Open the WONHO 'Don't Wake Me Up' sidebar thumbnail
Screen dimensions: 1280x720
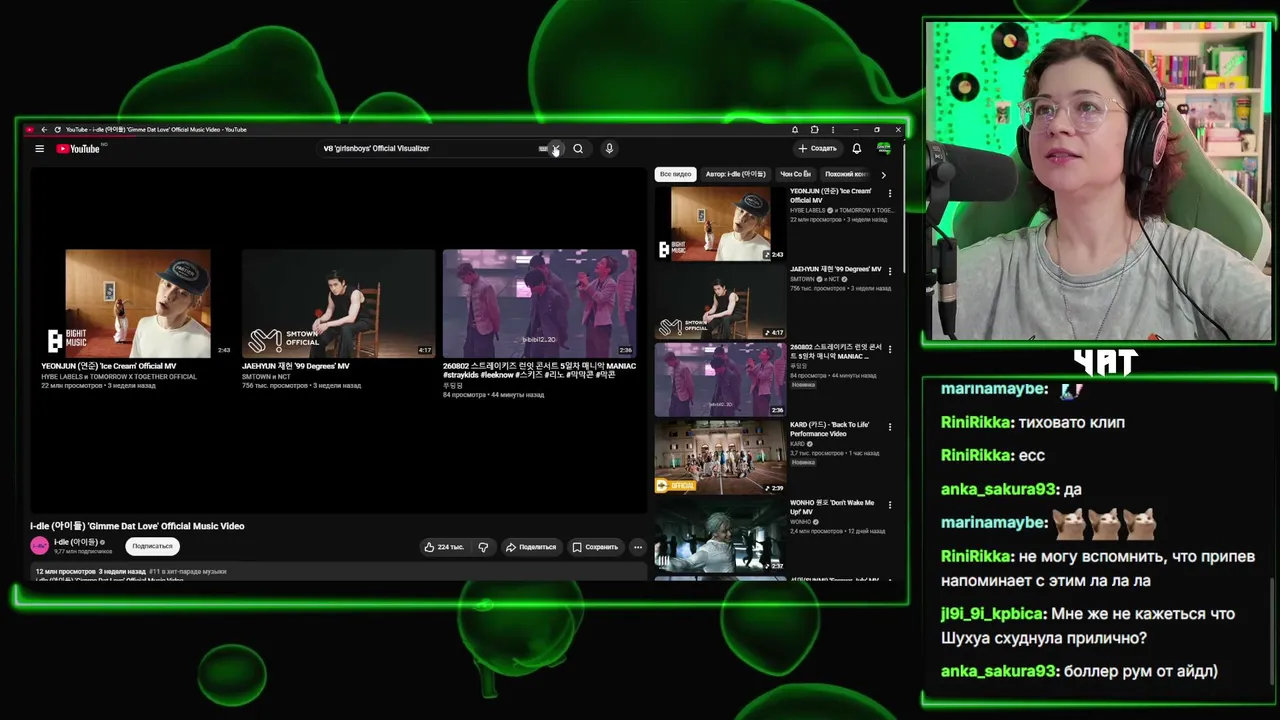point(720,535)
